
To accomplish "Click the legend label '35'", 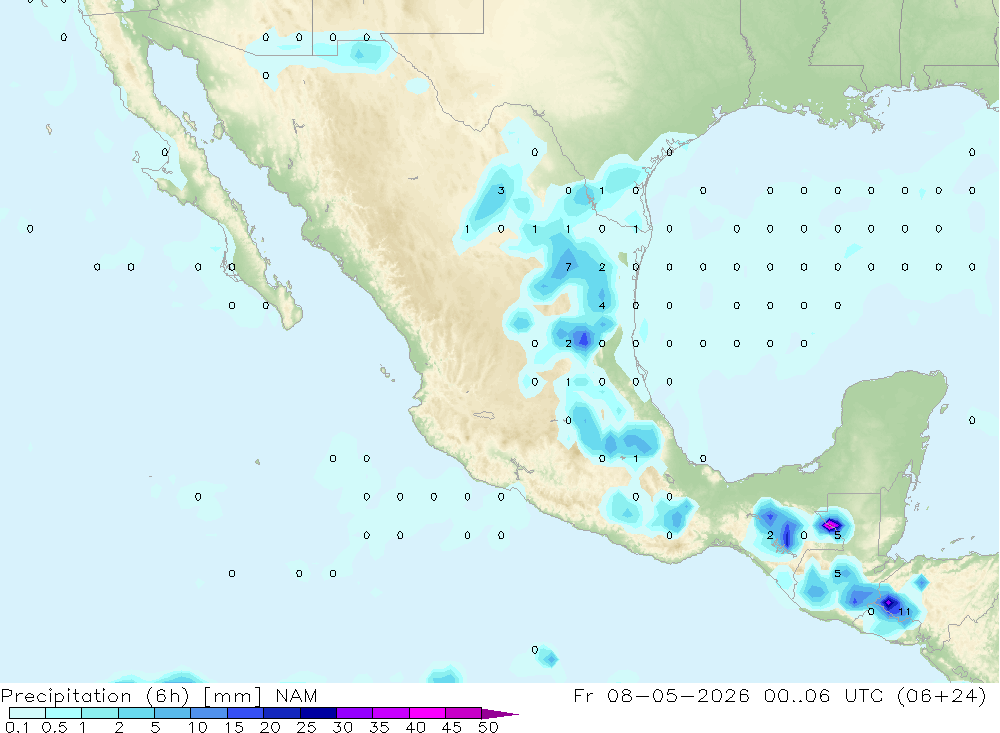I will [x=379, y=727].
